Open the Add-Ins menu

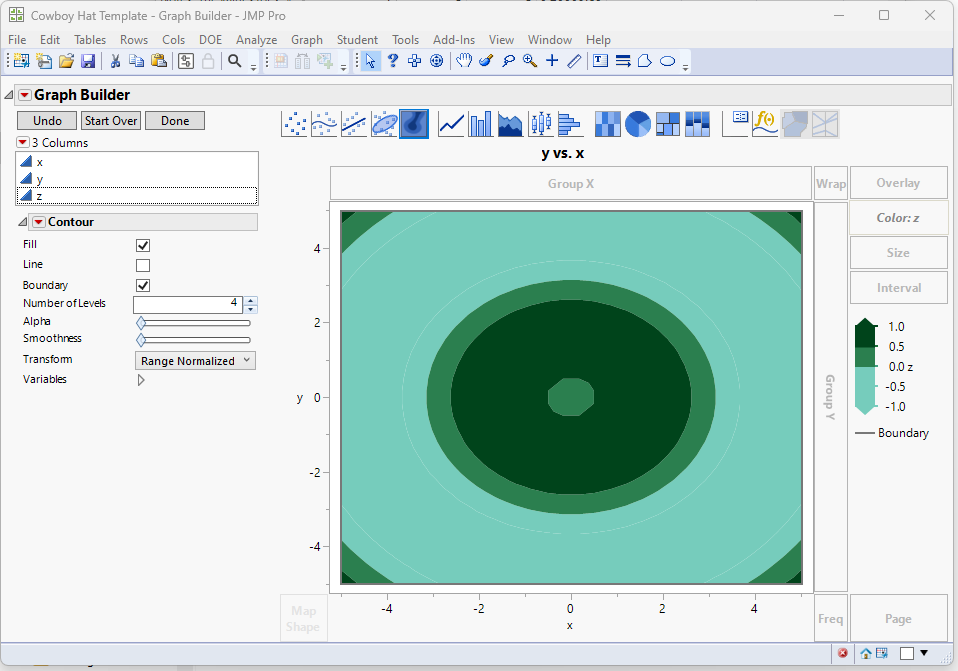453,40
